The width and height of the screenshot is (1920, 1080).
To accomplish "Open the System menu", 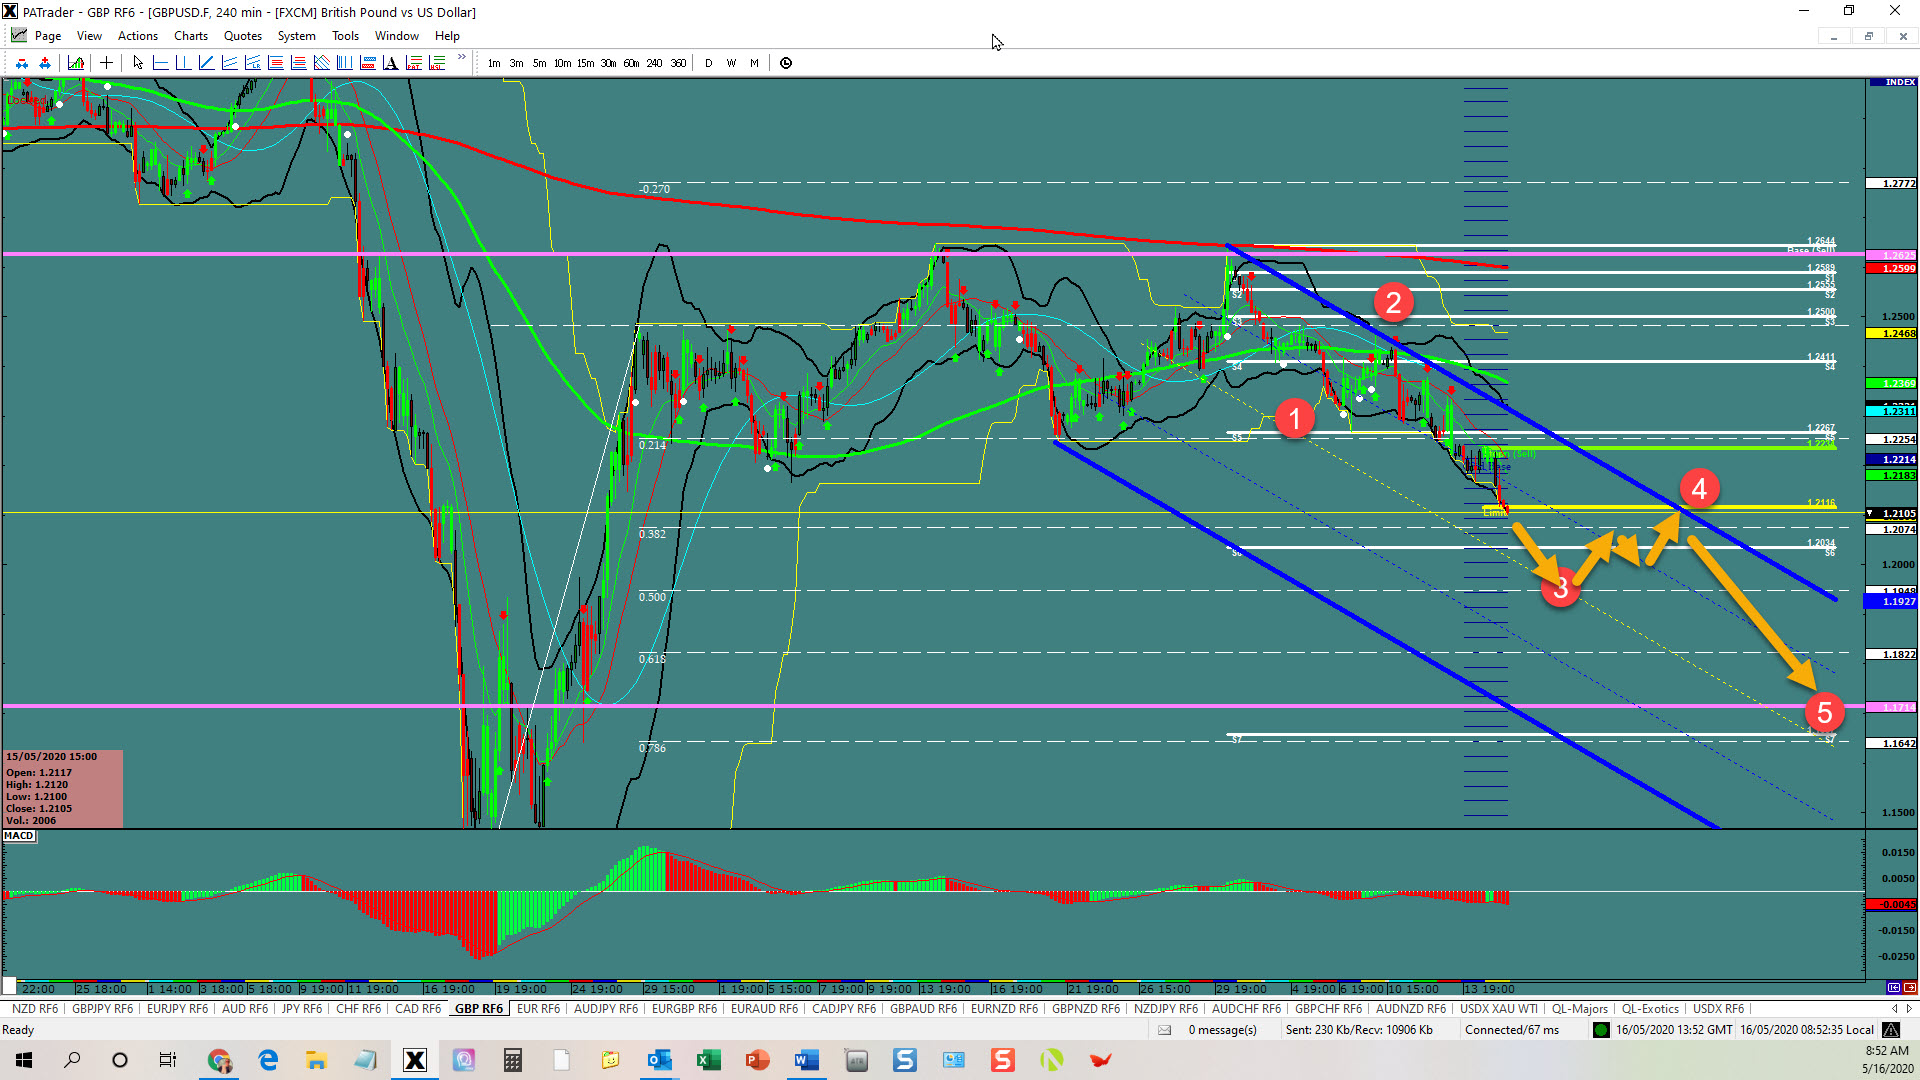I will (297, 36).
